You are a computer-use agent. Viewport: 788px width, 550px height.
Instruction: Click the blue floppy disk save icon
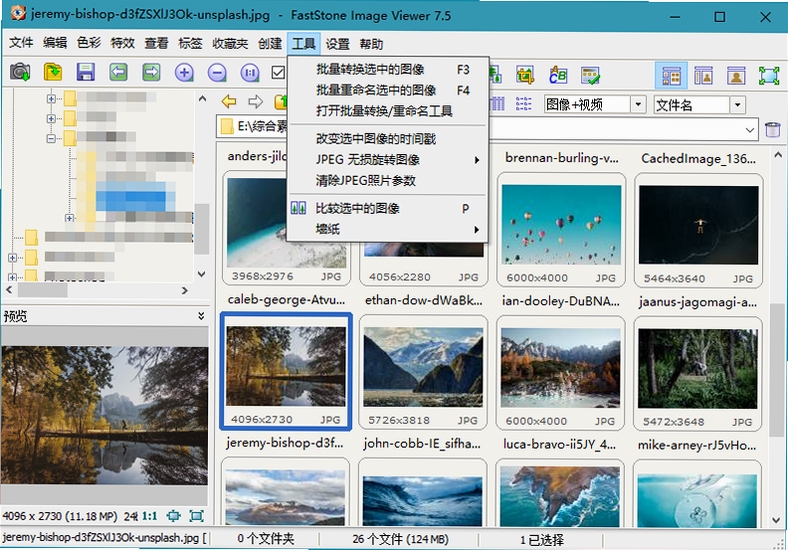pos(85,72)
